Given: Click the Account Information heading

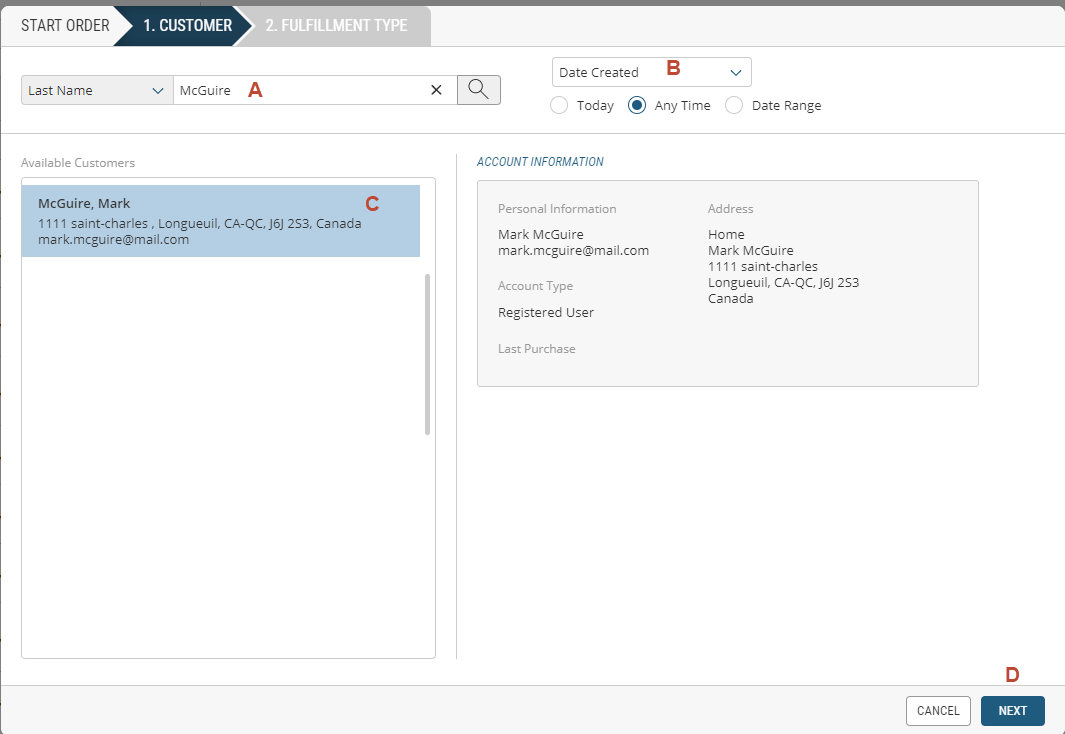Looking at the screenshot, I should 540,162.
